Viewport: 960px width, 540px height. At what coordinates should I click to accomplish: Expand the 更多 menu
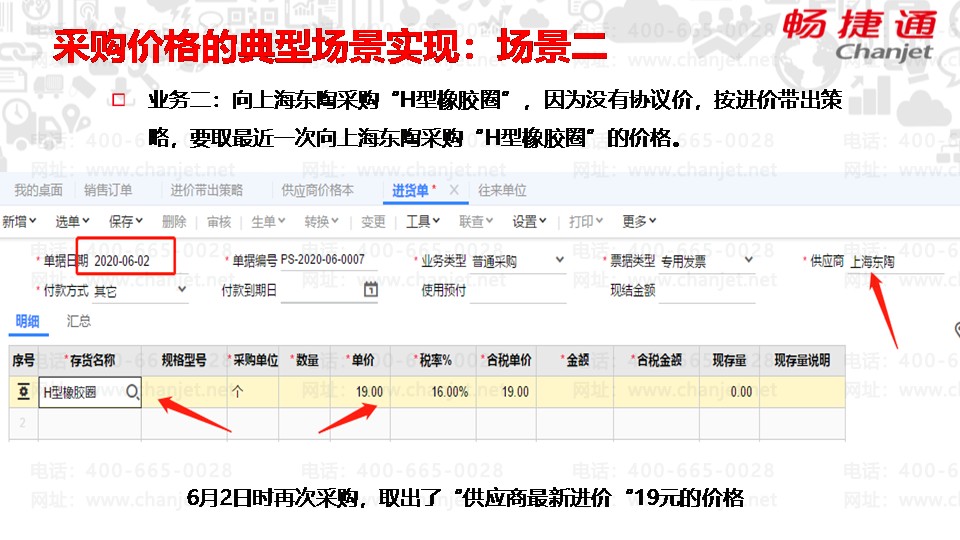[639, 222]
